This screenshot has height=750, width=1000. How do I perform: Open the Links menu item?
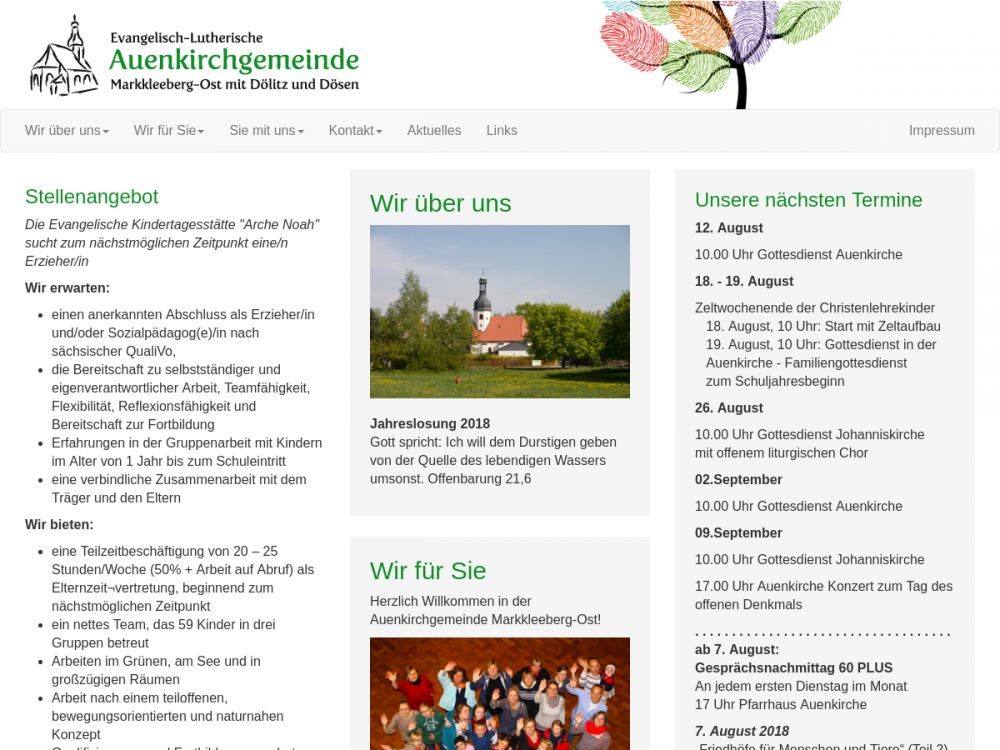pyautogui.click(x=501, y=130)
